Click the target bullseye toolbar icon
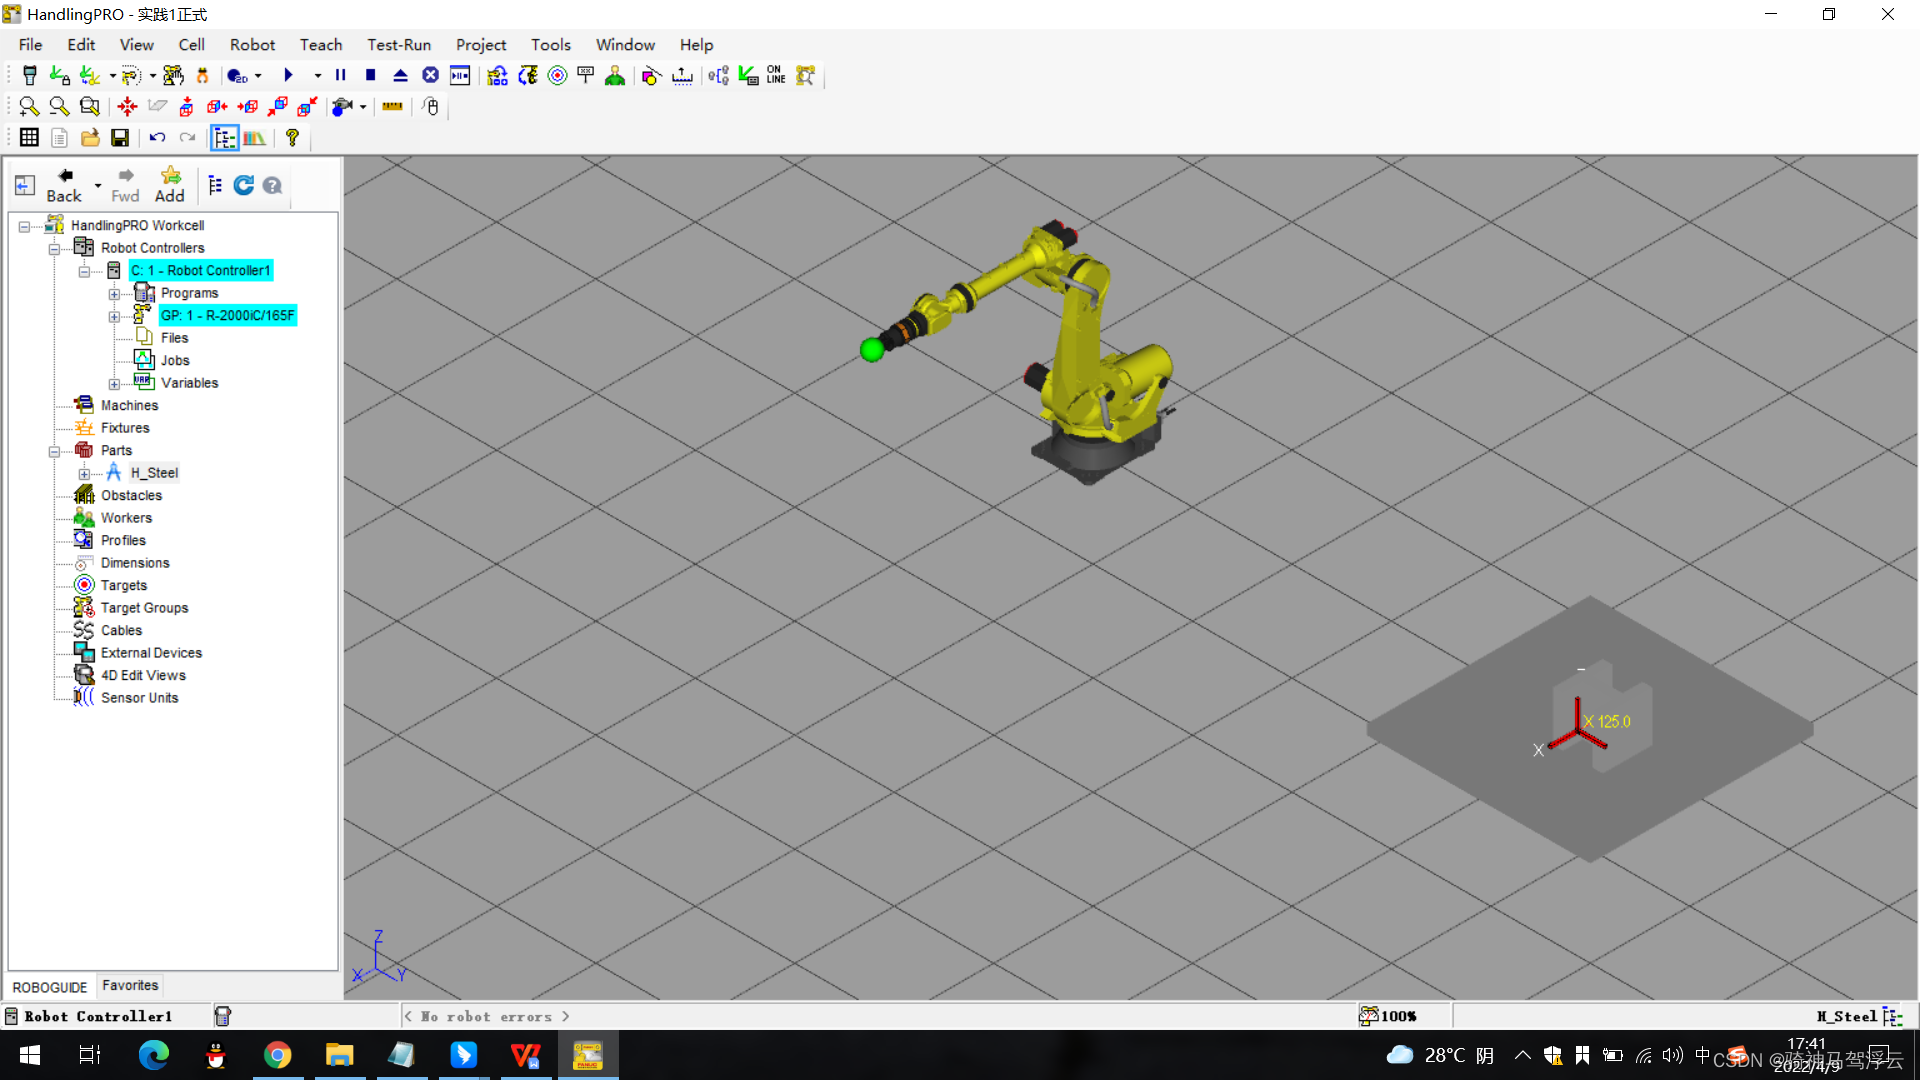The width and height of the screenshot is (1920, 1080). point(557,76)
